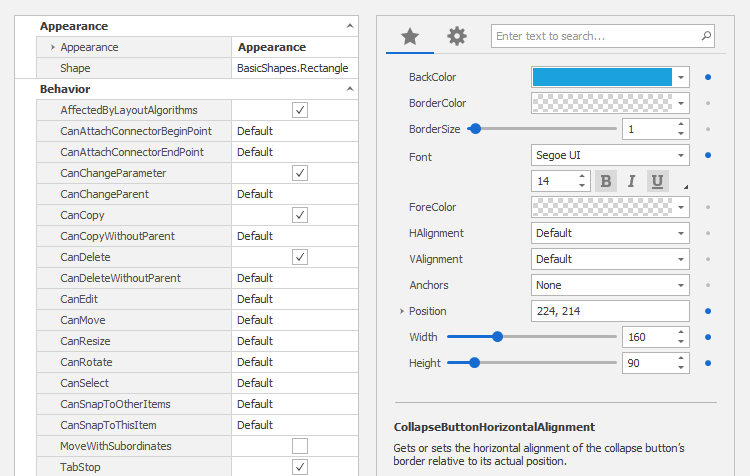Switch to the gear settings tab
The width and height of the screenshot is (750, 476).
pyautogui.click(x=457, y=36)
